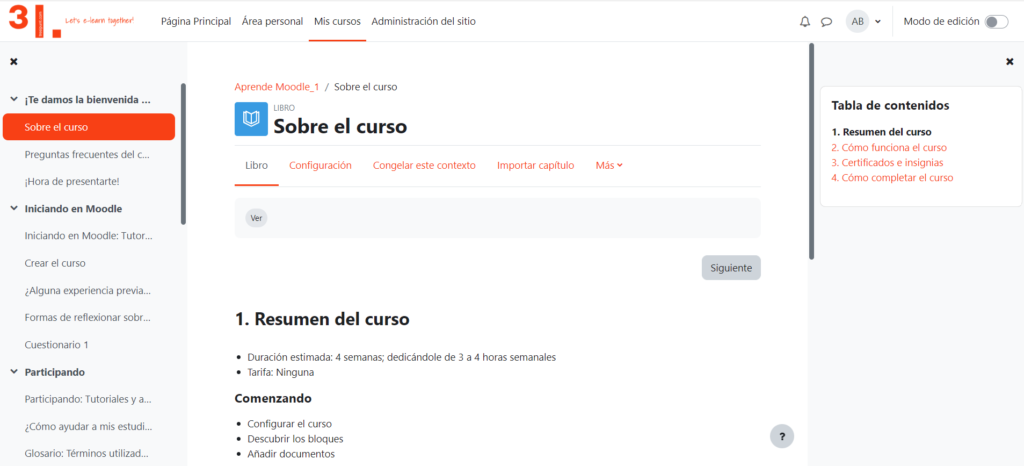
Task: Close the left course index drawer
Action: (14, 62)
